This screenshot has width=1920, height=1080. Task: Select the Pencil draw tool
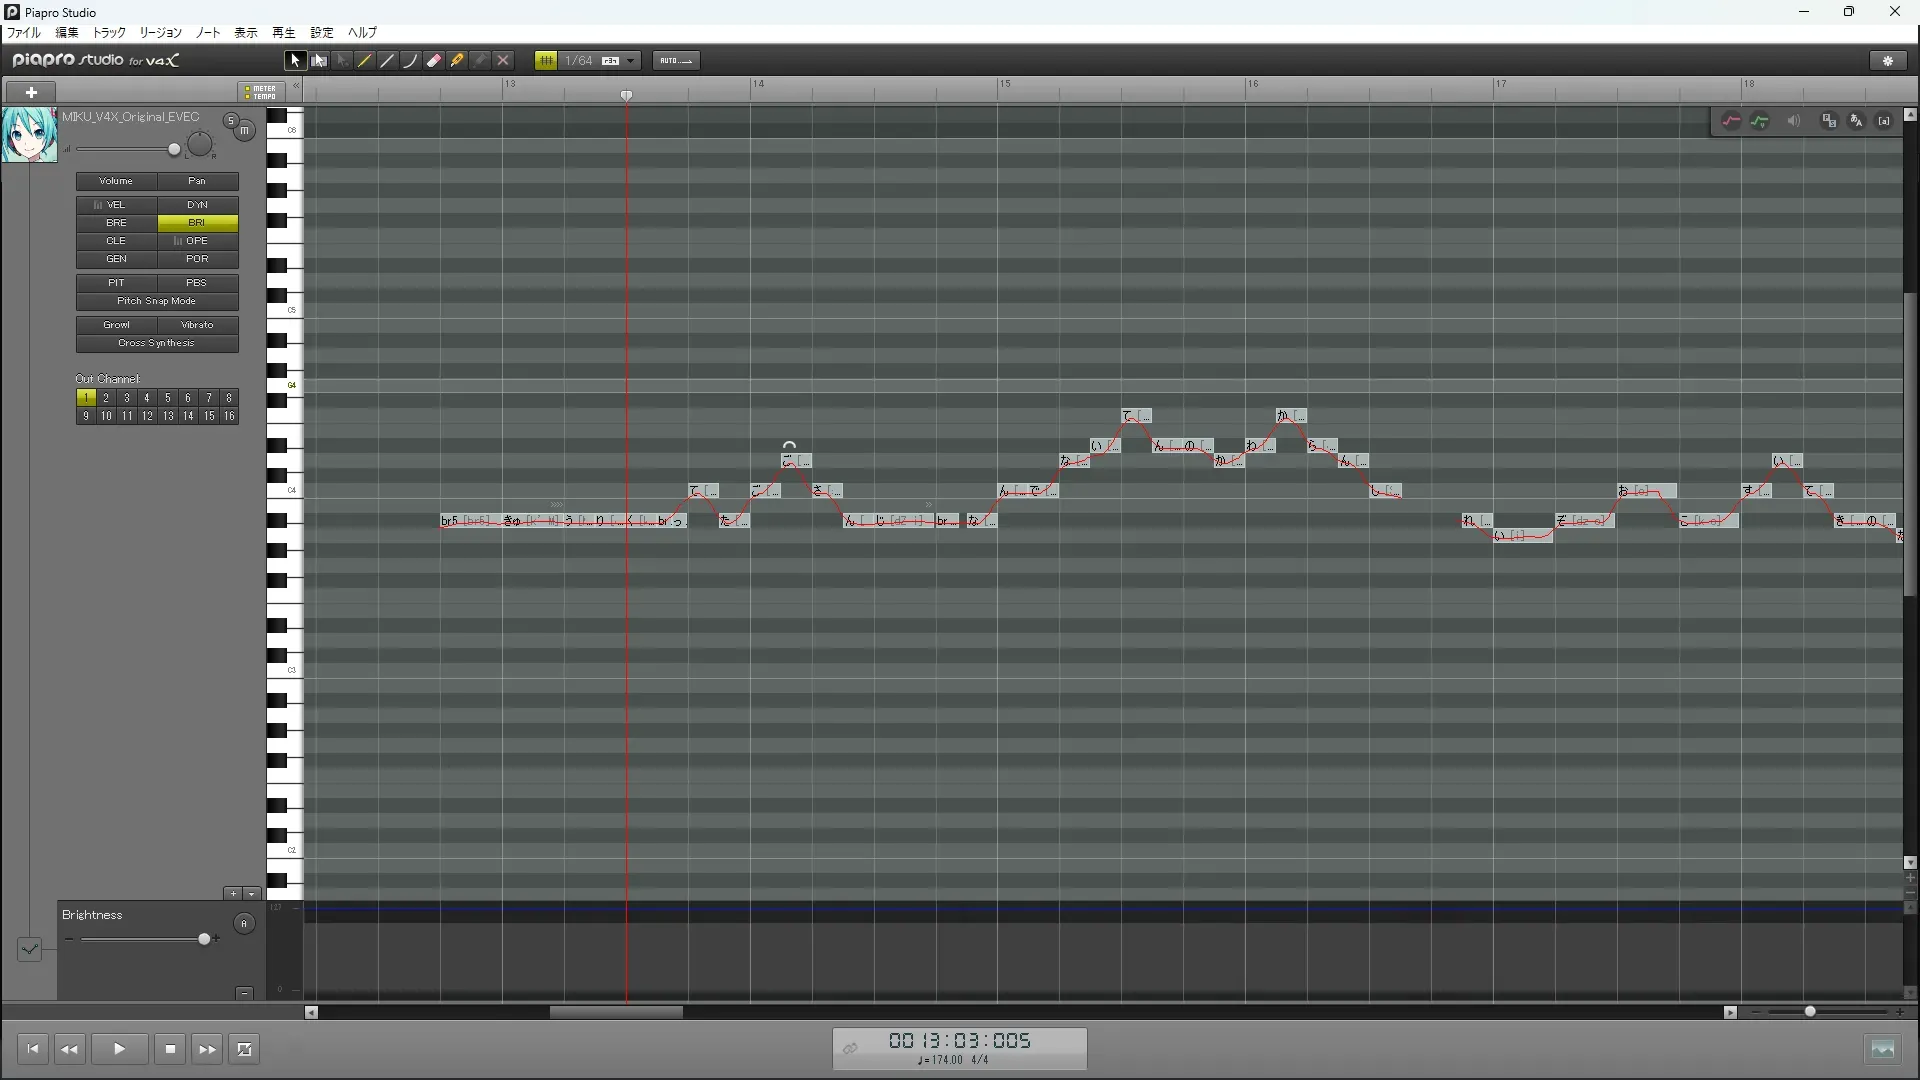tap(365, 61)
